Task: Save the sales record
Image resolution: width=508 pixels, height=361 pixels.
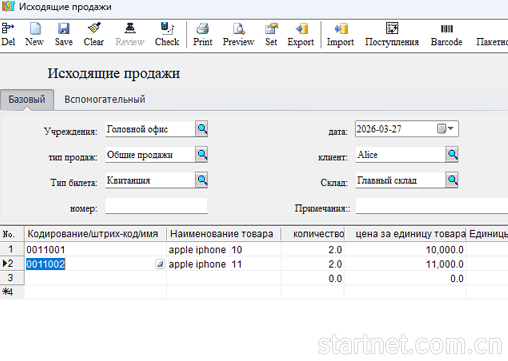Action: (x=64, y=34)
